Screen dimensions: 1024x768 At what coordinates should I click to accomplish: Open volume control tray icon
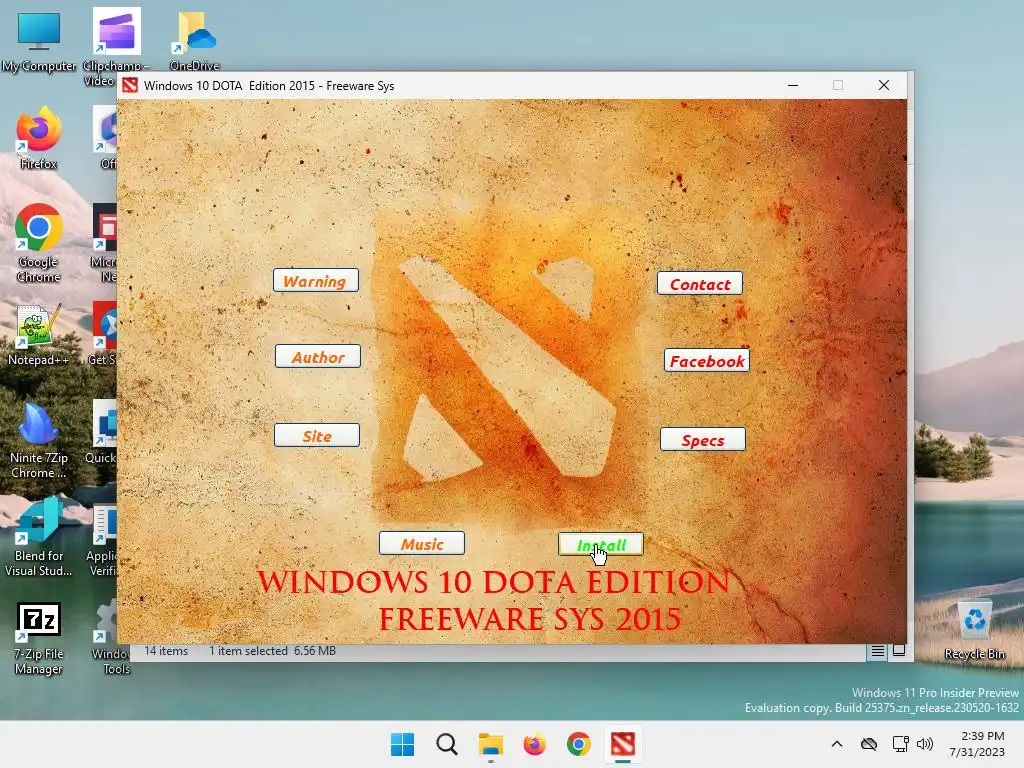[925, 744]
